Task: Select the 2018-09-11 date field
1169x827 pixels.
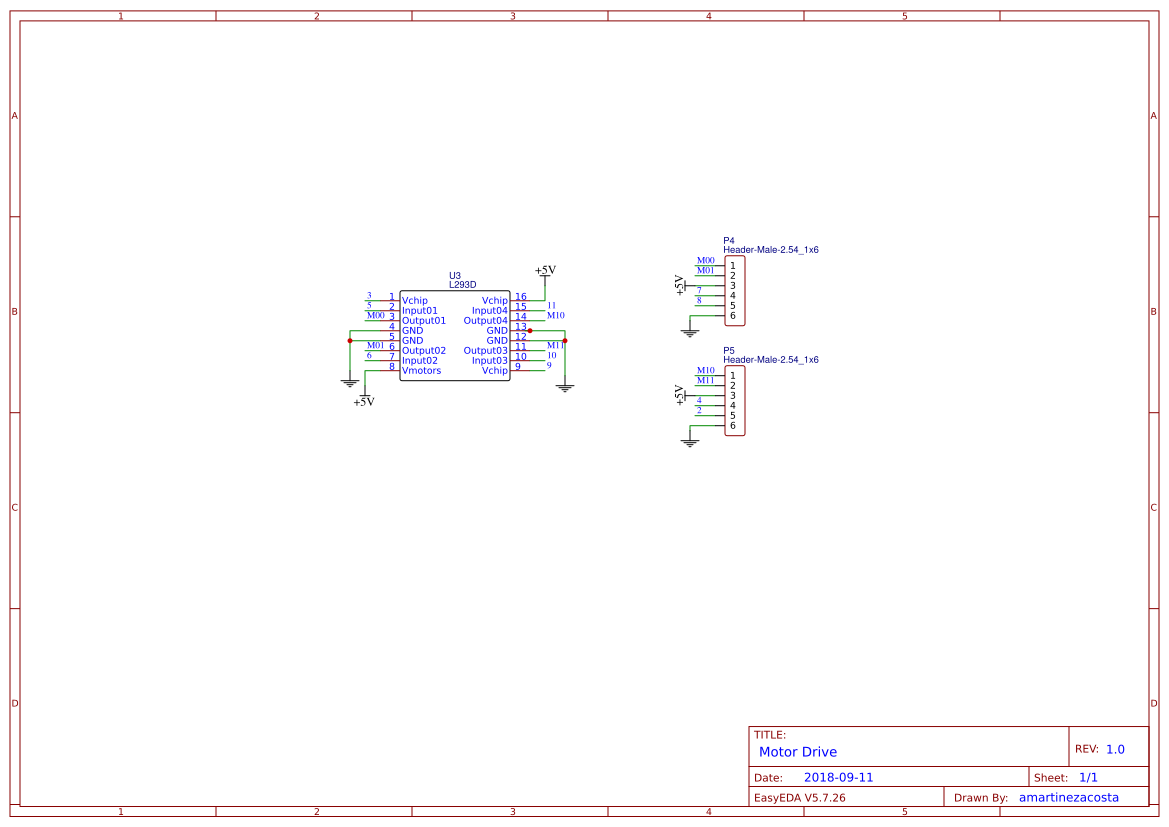Action: tap(840, 776)
